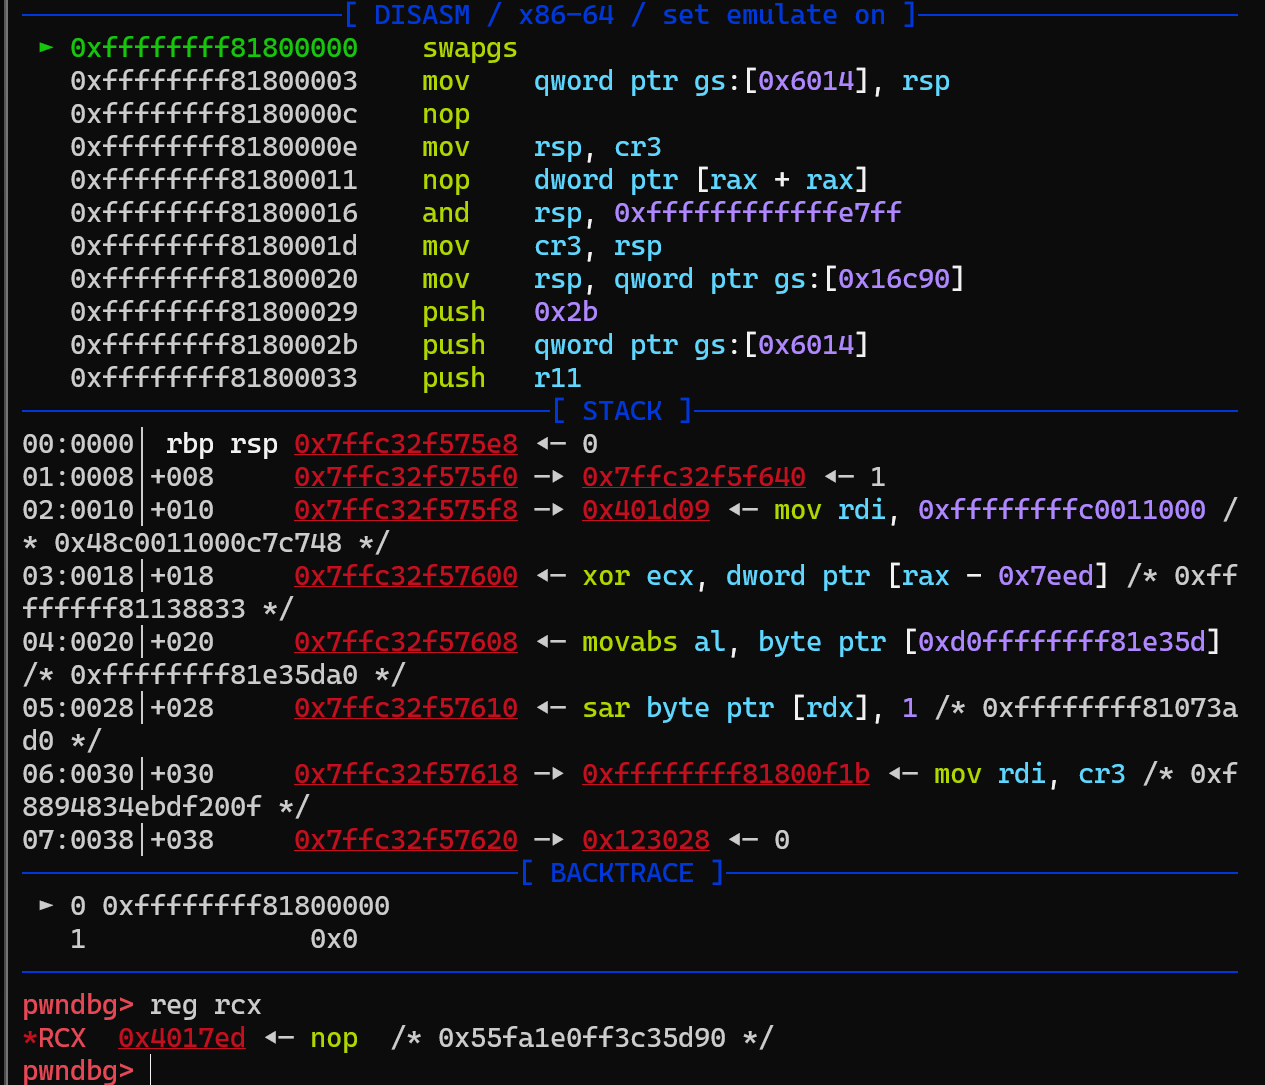
Task: Select address 0xffffffff8180002b push line
Action: click(214, 345)
